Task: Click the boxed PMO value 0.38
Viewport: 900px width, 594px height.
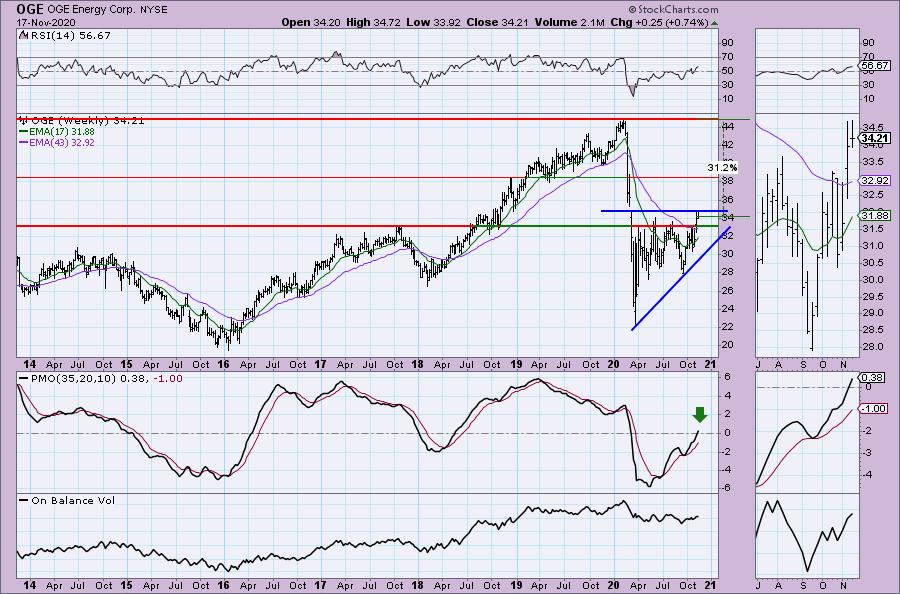Action: 873,377
